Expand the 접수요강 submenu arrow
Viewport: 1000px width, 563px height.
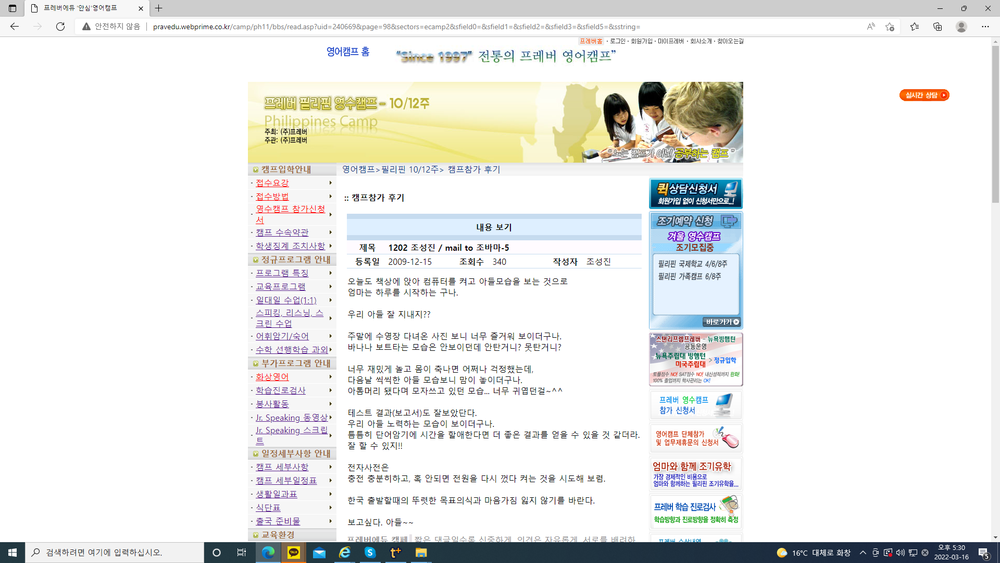click(330, 183)
